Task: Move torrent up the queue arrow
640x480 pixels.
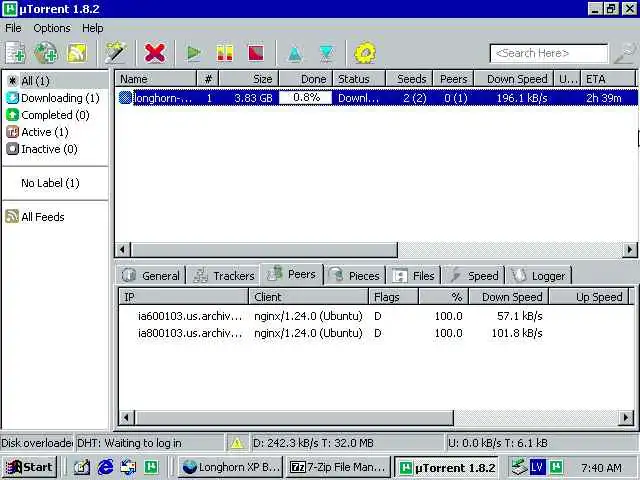Action: pyautogui.click(x=295, y=54)
